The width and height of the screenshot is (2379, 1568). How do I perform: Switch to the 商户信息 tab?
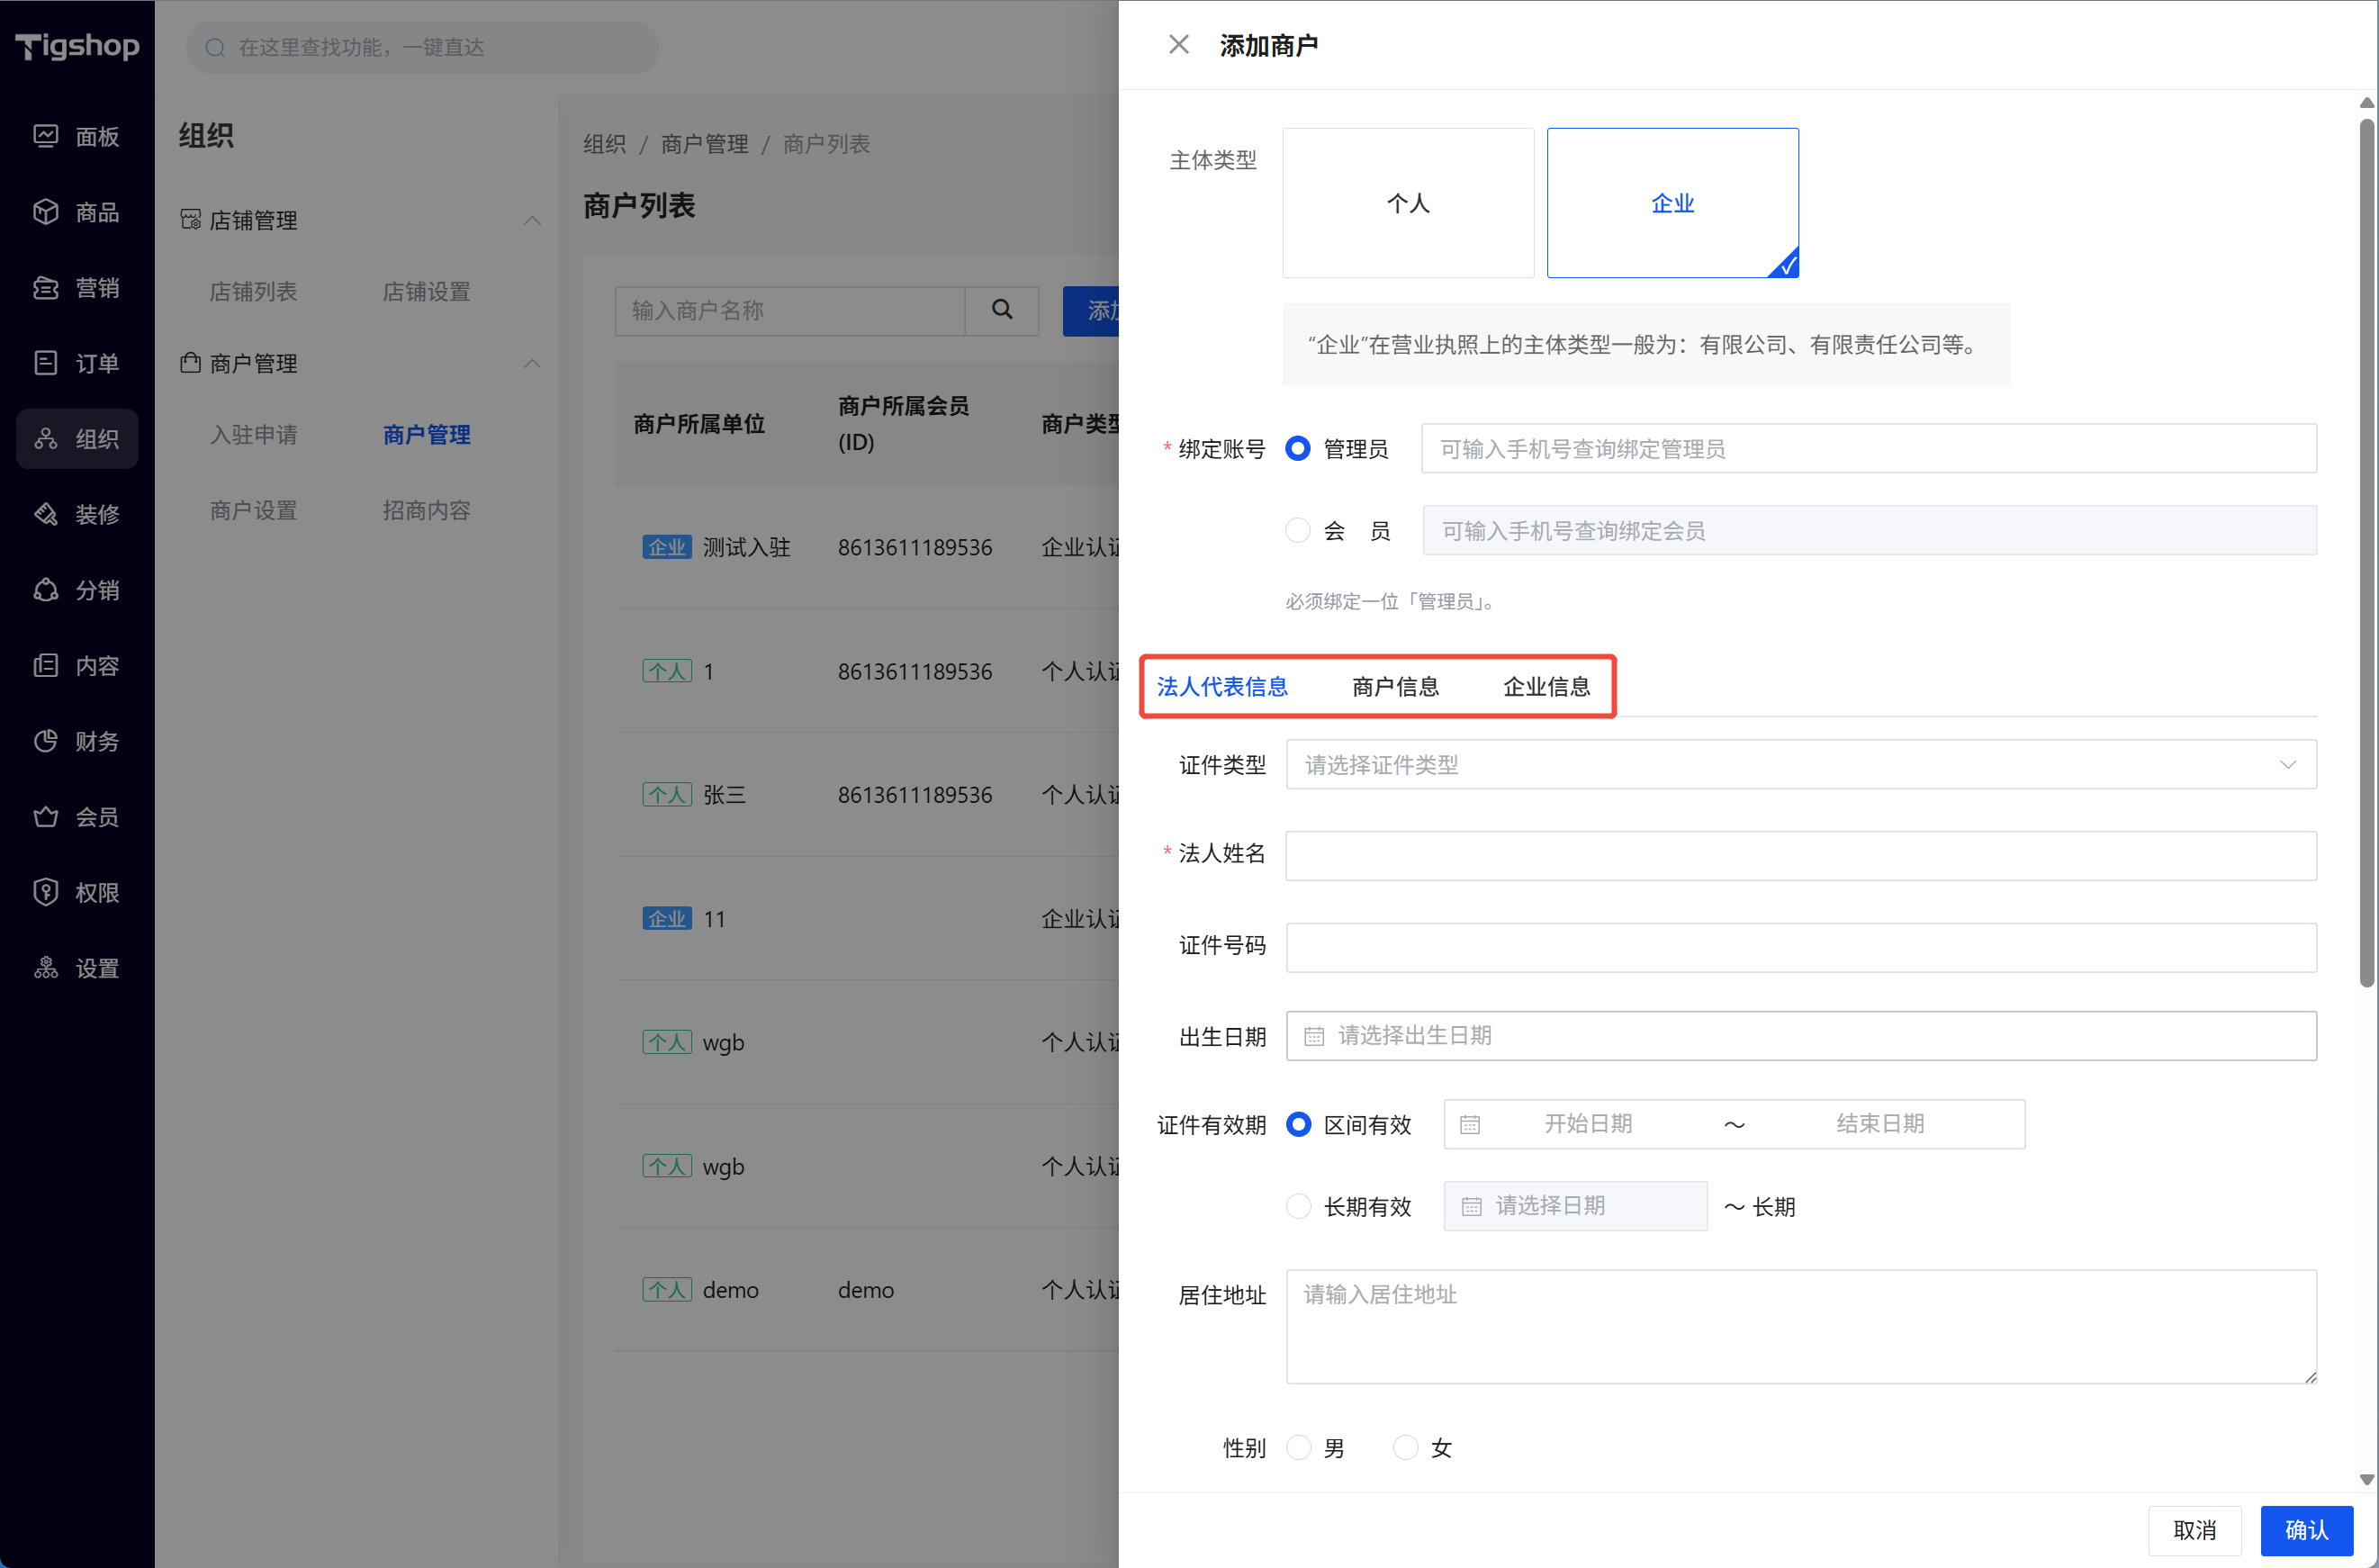click(1395, 686)
